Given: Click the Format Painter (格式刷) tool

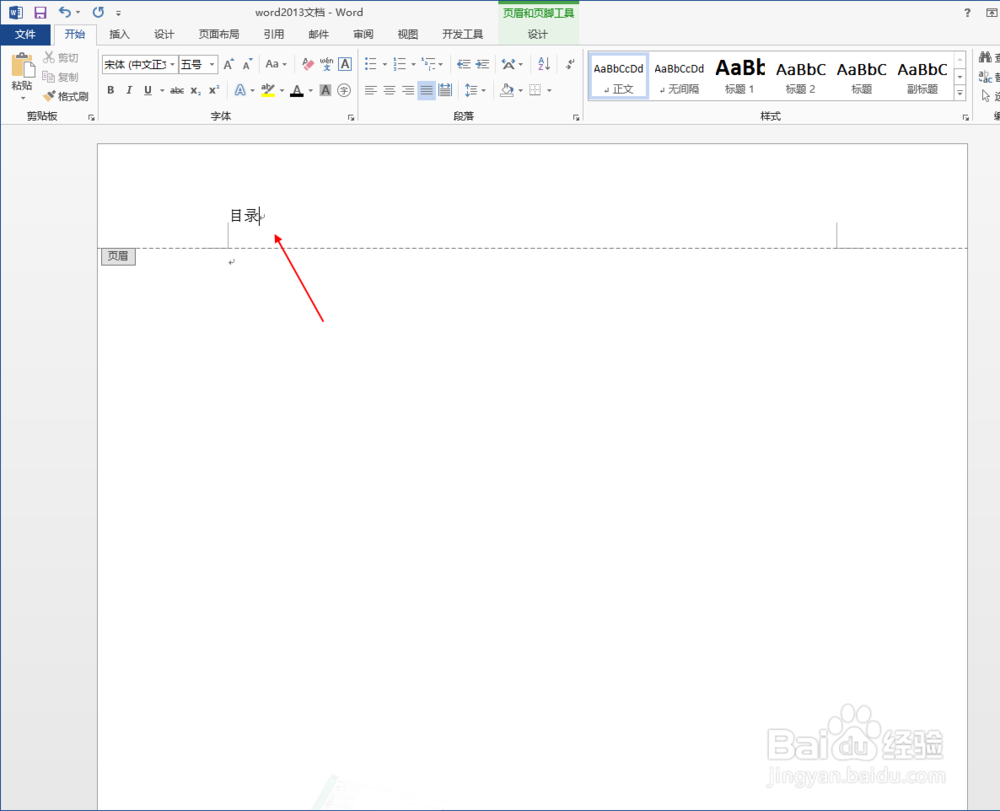Looking at the screenshot, I should click(66, 96).
